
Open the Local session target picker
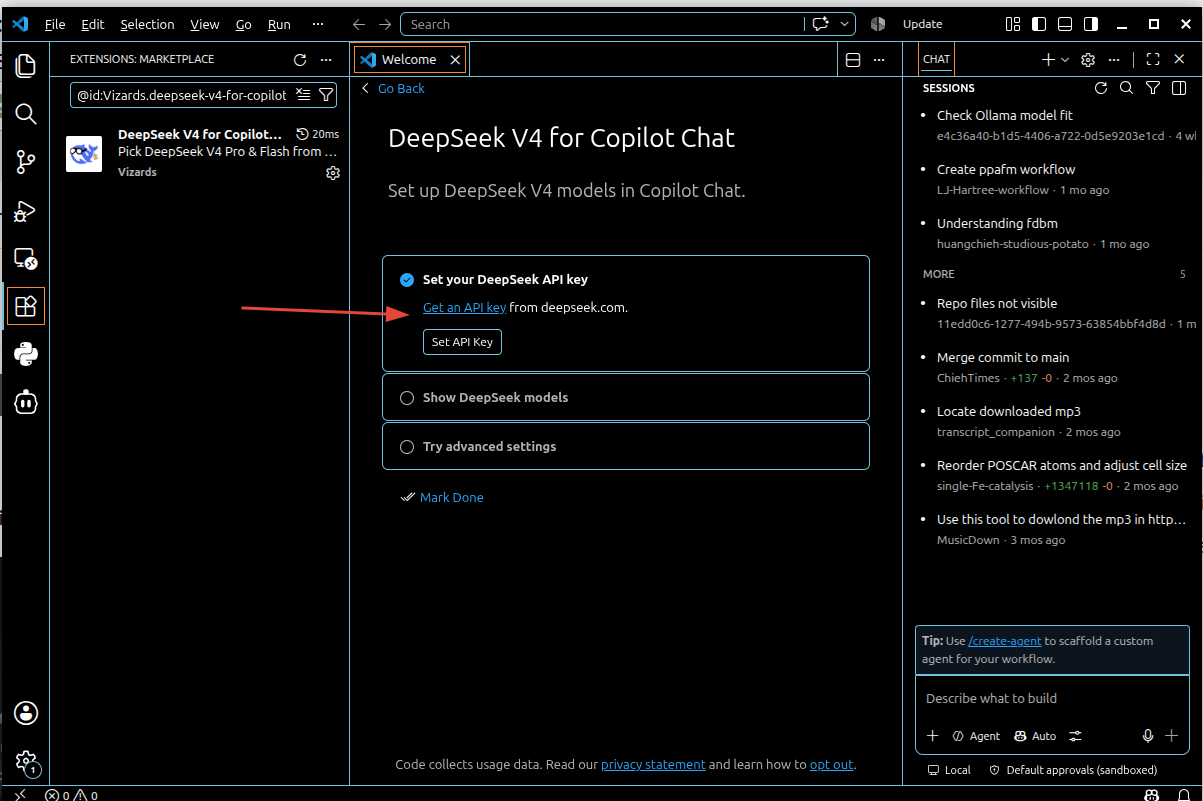pyautogui.click(x=950, y=770)
